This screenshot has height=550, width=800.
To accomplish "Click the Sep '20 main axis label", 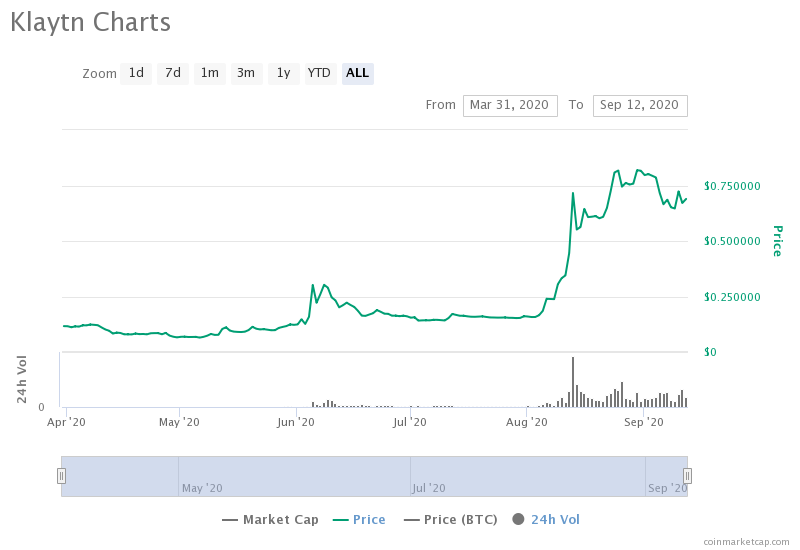I will pyautogui.click(x=644, y=422).
